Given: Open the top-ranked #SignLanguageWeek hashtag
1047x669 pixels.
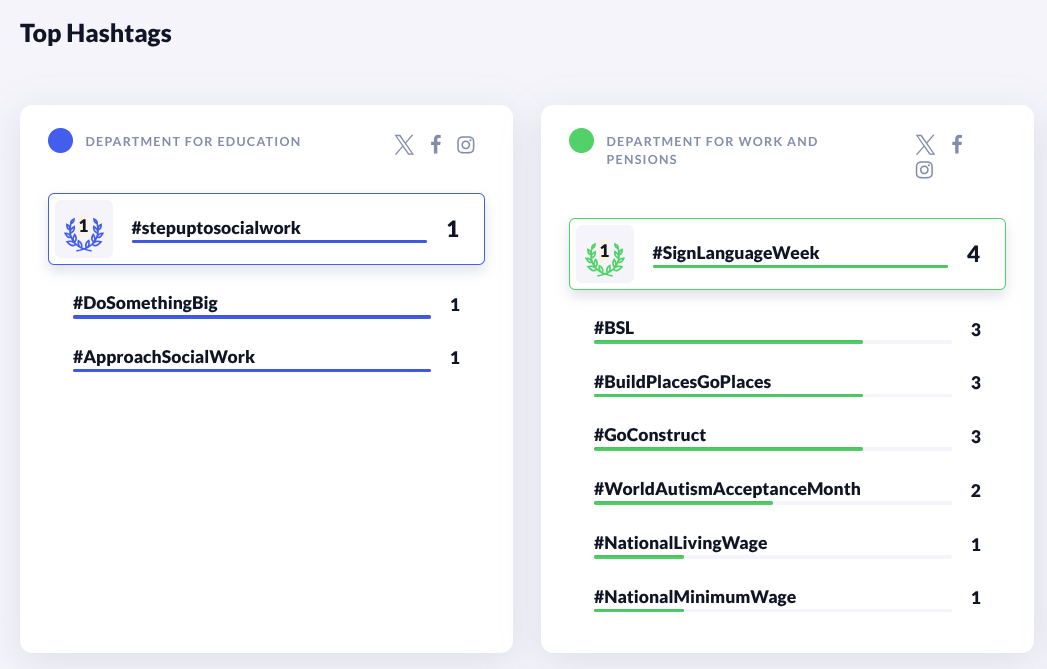Looking at the screenshot, I should pos(736,253).
